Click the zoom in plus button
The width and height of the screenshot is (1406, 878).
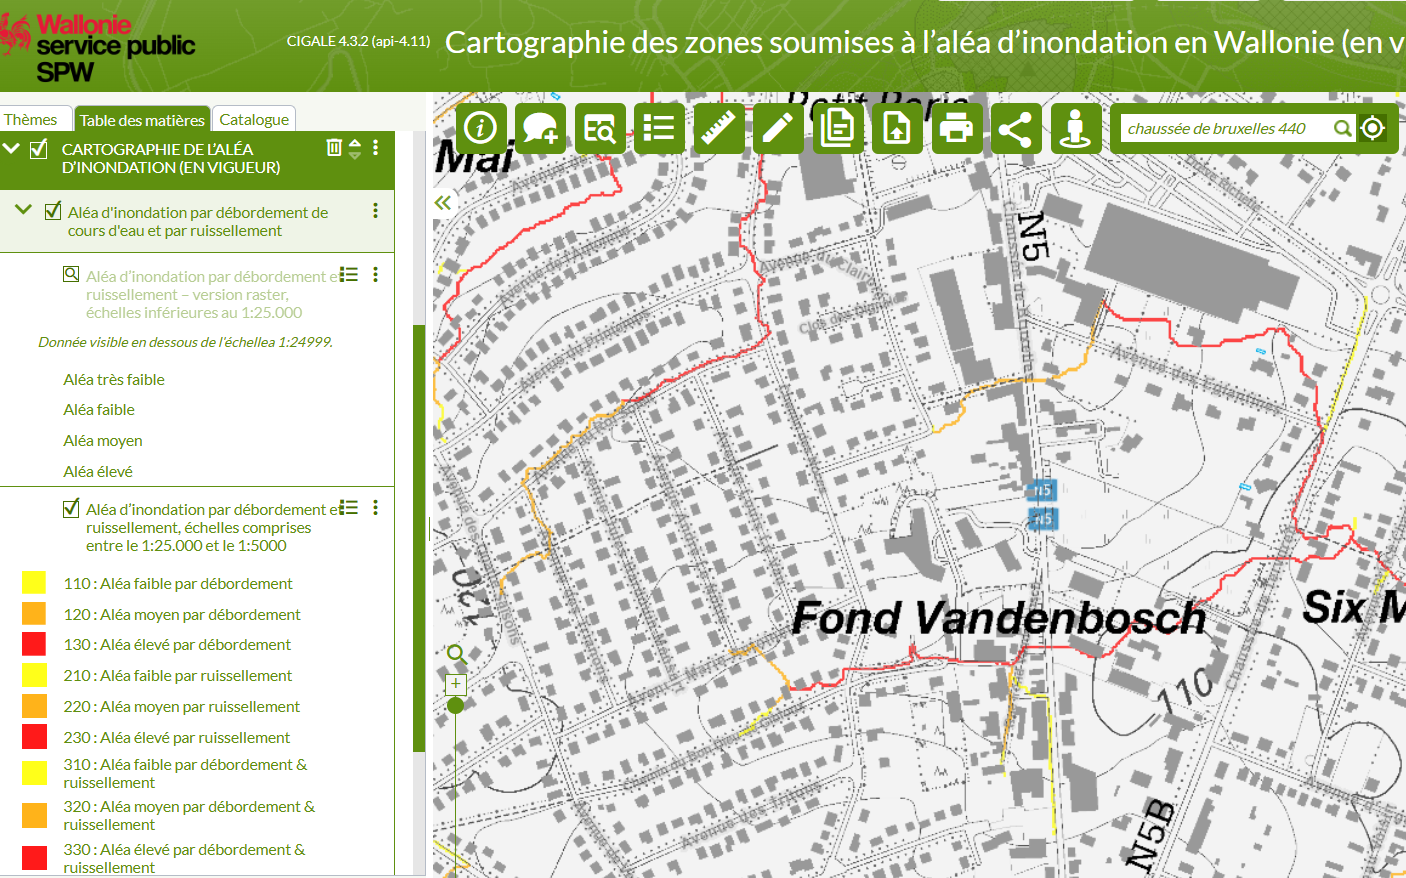point(456,684)
